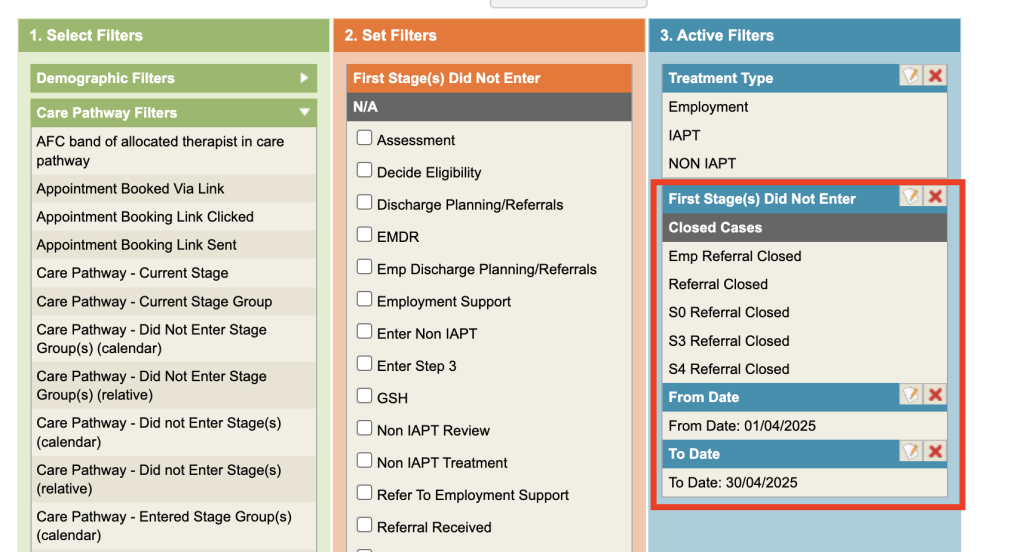Select Appointment Booking Link Sent filter

pos(136,245)
